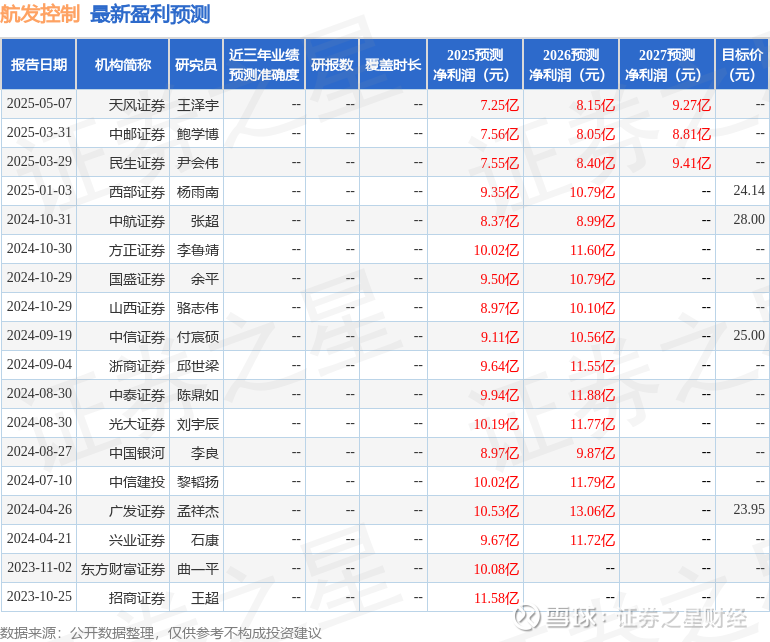Click analyst name 尹会伟
This screenshot has height=642, width=770.
click(x=198, y=163)
